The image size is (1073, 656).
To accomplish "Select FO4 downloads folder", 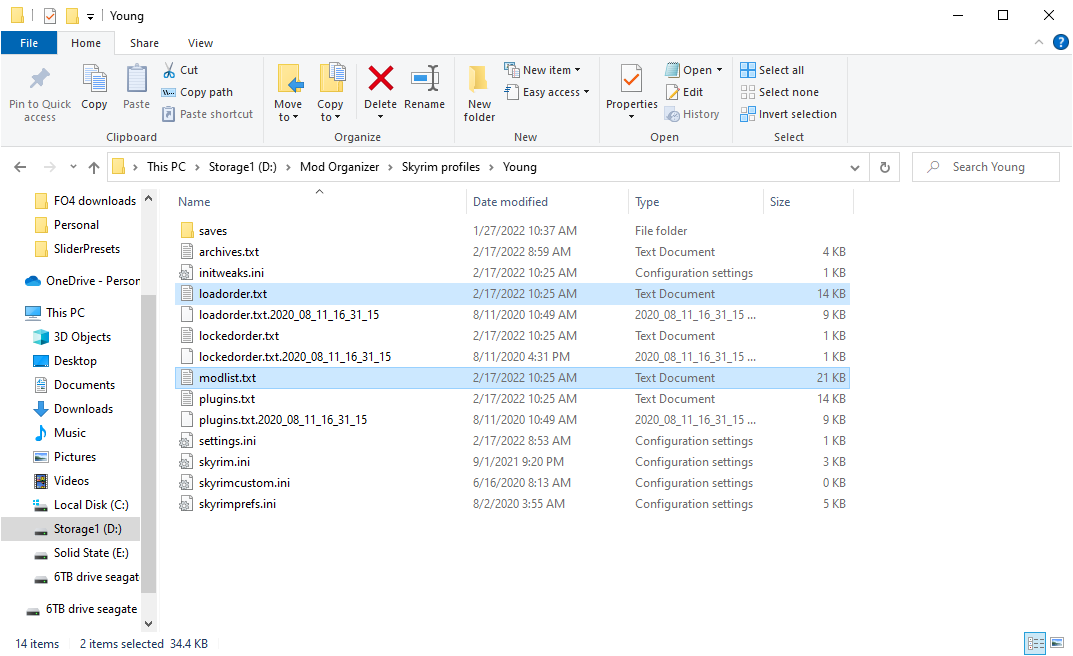I will [x=95, y=200].
